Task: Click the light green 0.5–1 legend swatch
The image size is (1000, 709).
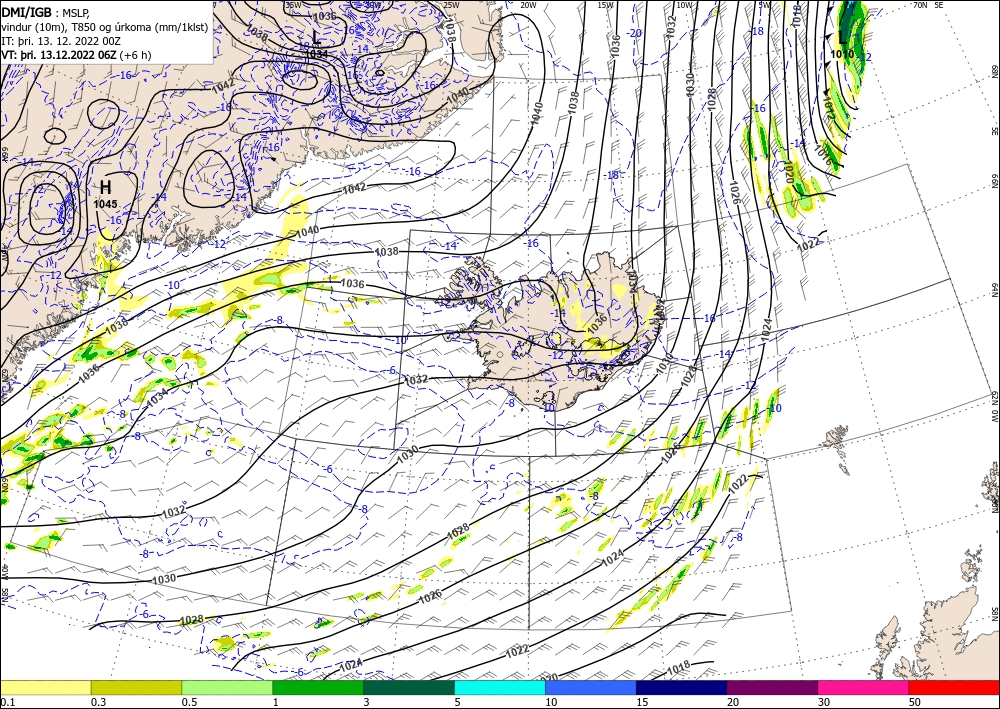Action: click(227, 687)
